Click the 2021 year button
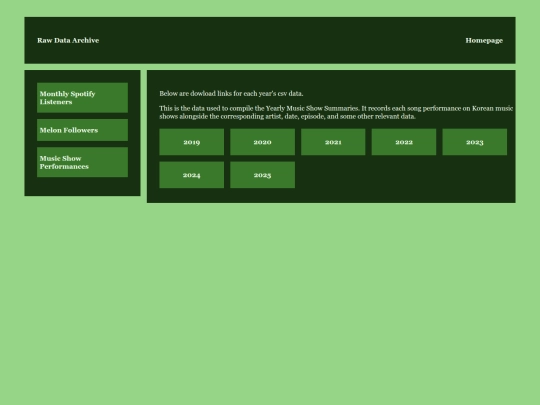 tap(333, 142)
